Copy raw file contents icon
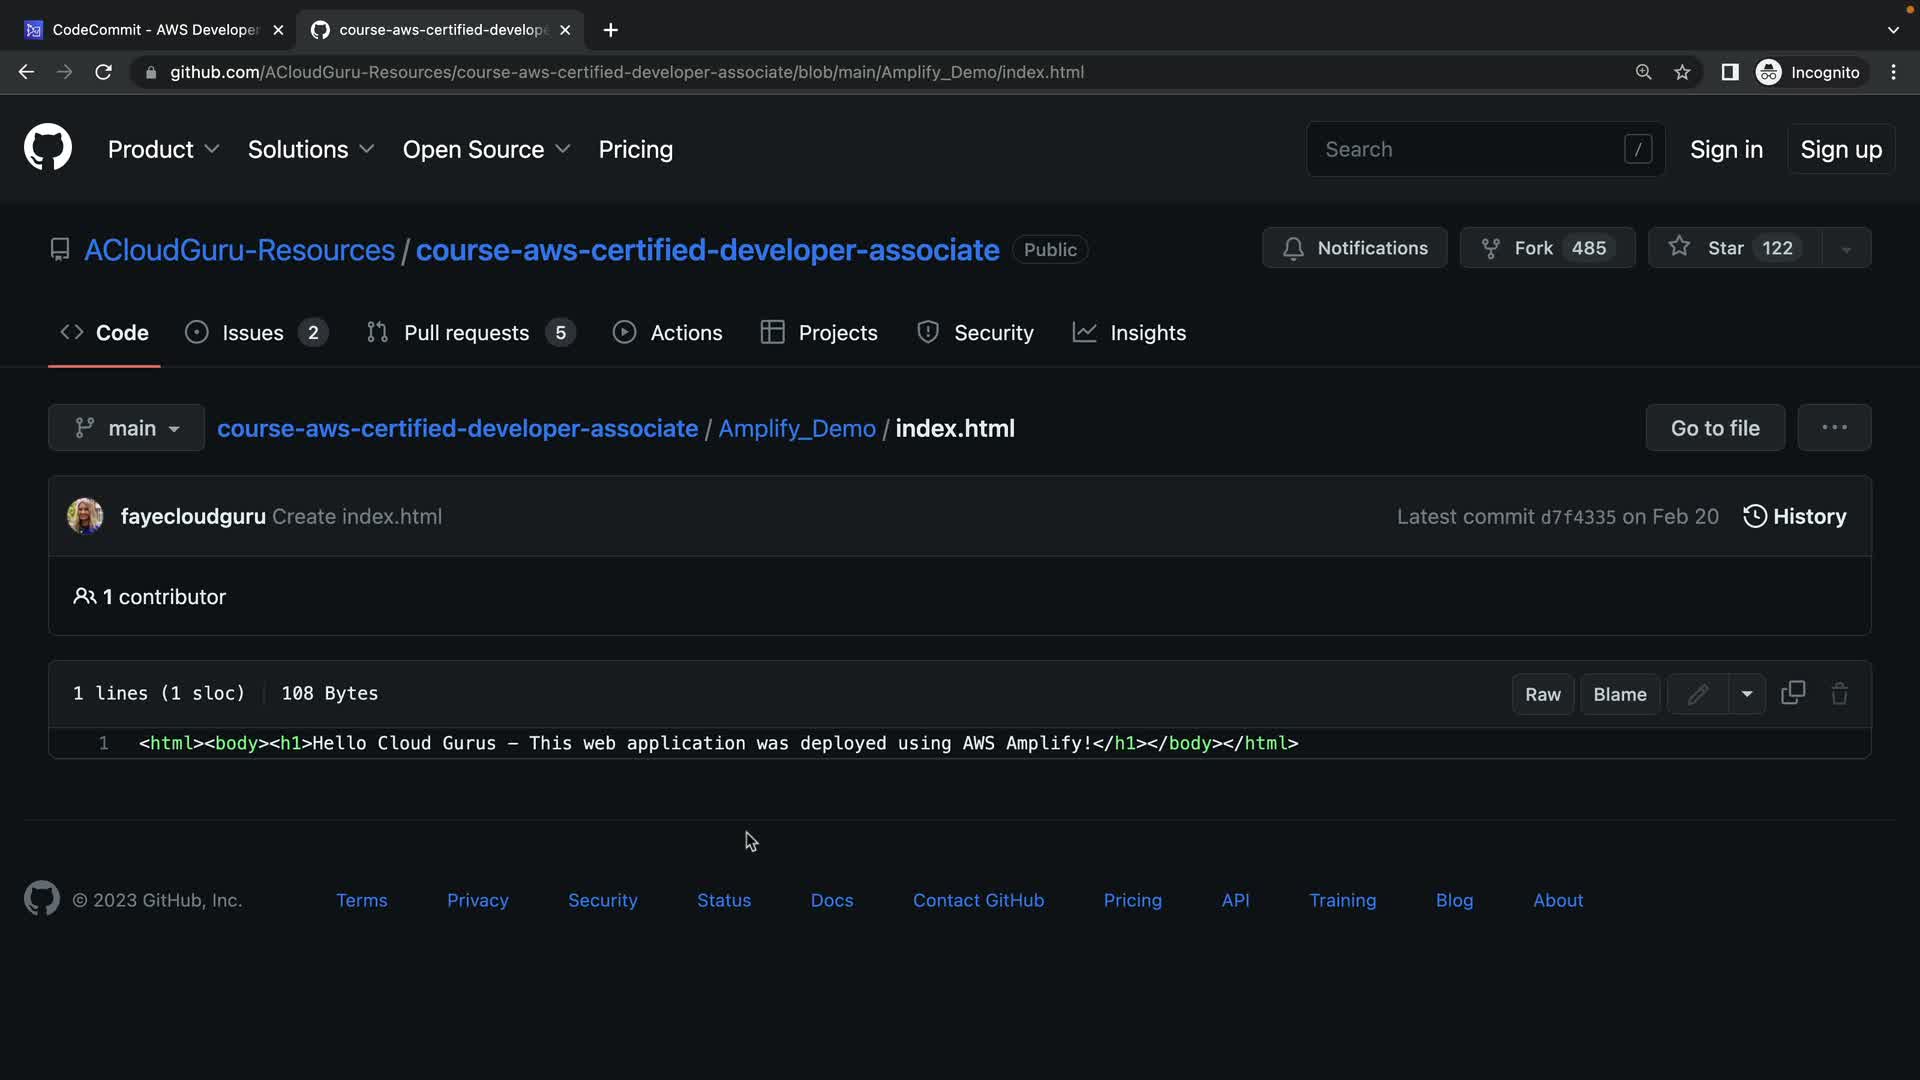1920x1080 pixels. click(x=1793, y=693)
